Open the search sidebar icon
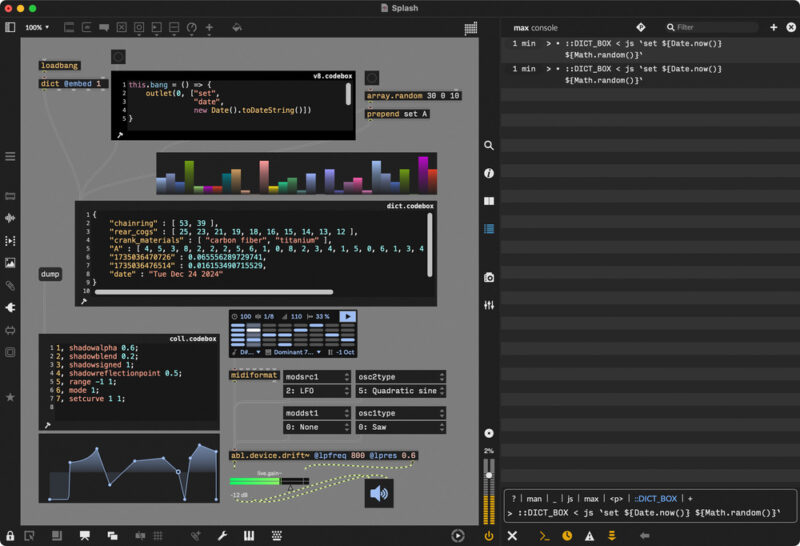 tap(489, 145)
